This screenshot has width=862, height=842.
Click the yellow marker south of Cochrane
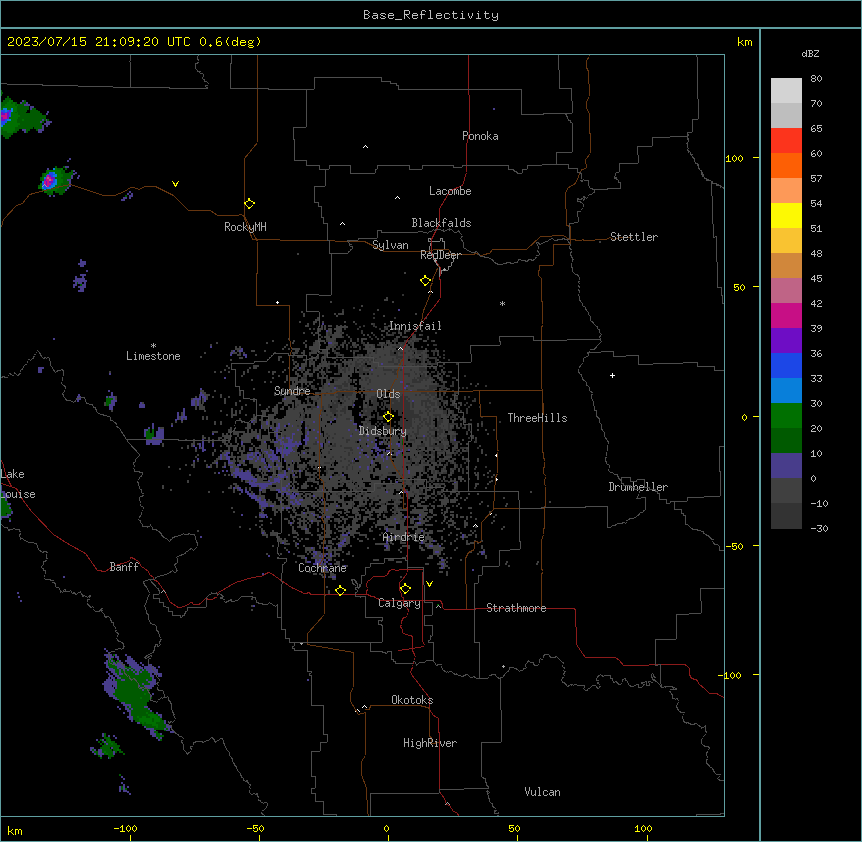click(x=340, y=590)
